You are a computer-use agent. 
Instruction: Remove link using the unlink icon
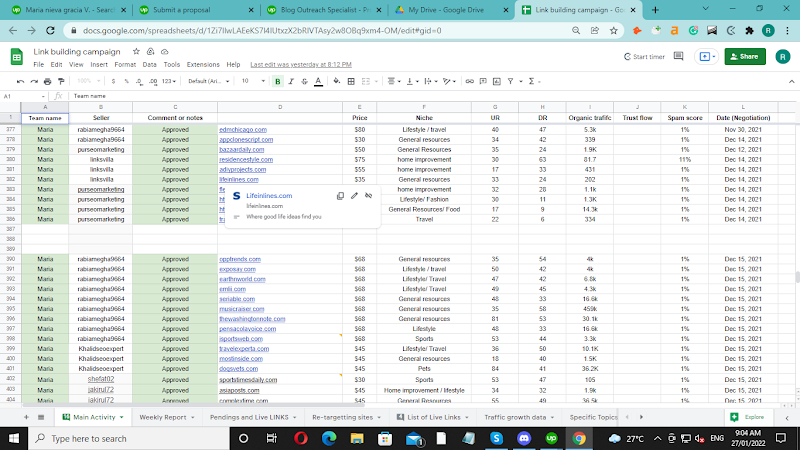click(x=369, y=196)
